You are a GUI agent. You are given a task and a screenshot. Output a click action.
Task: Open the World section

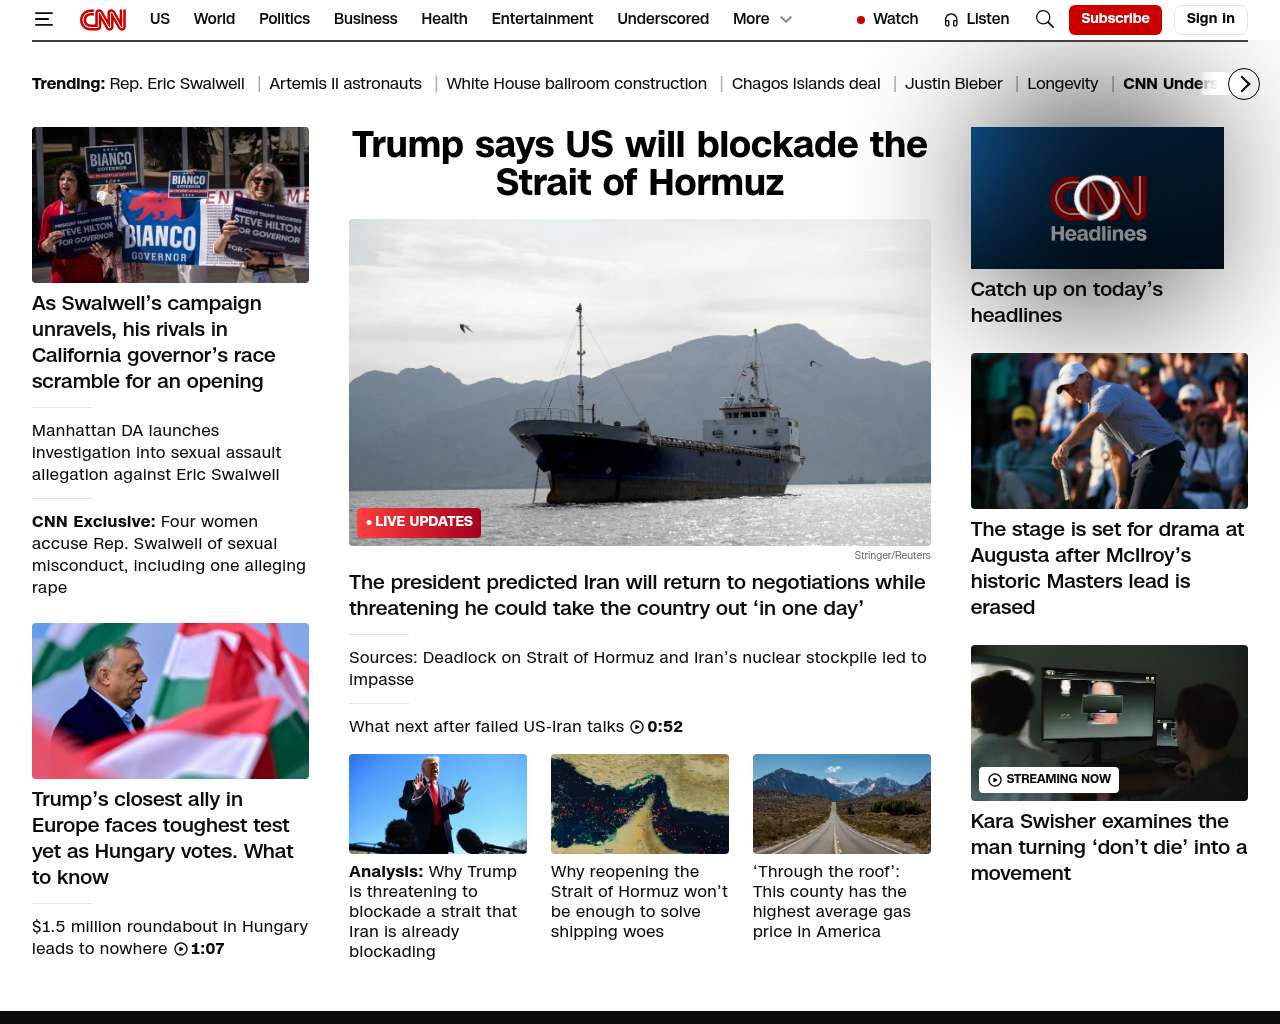point(214,19)
